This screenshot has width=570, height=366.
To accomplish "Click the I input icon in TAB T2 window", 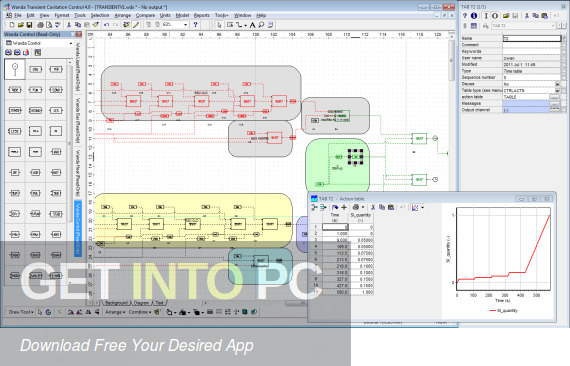I will 486,16.
